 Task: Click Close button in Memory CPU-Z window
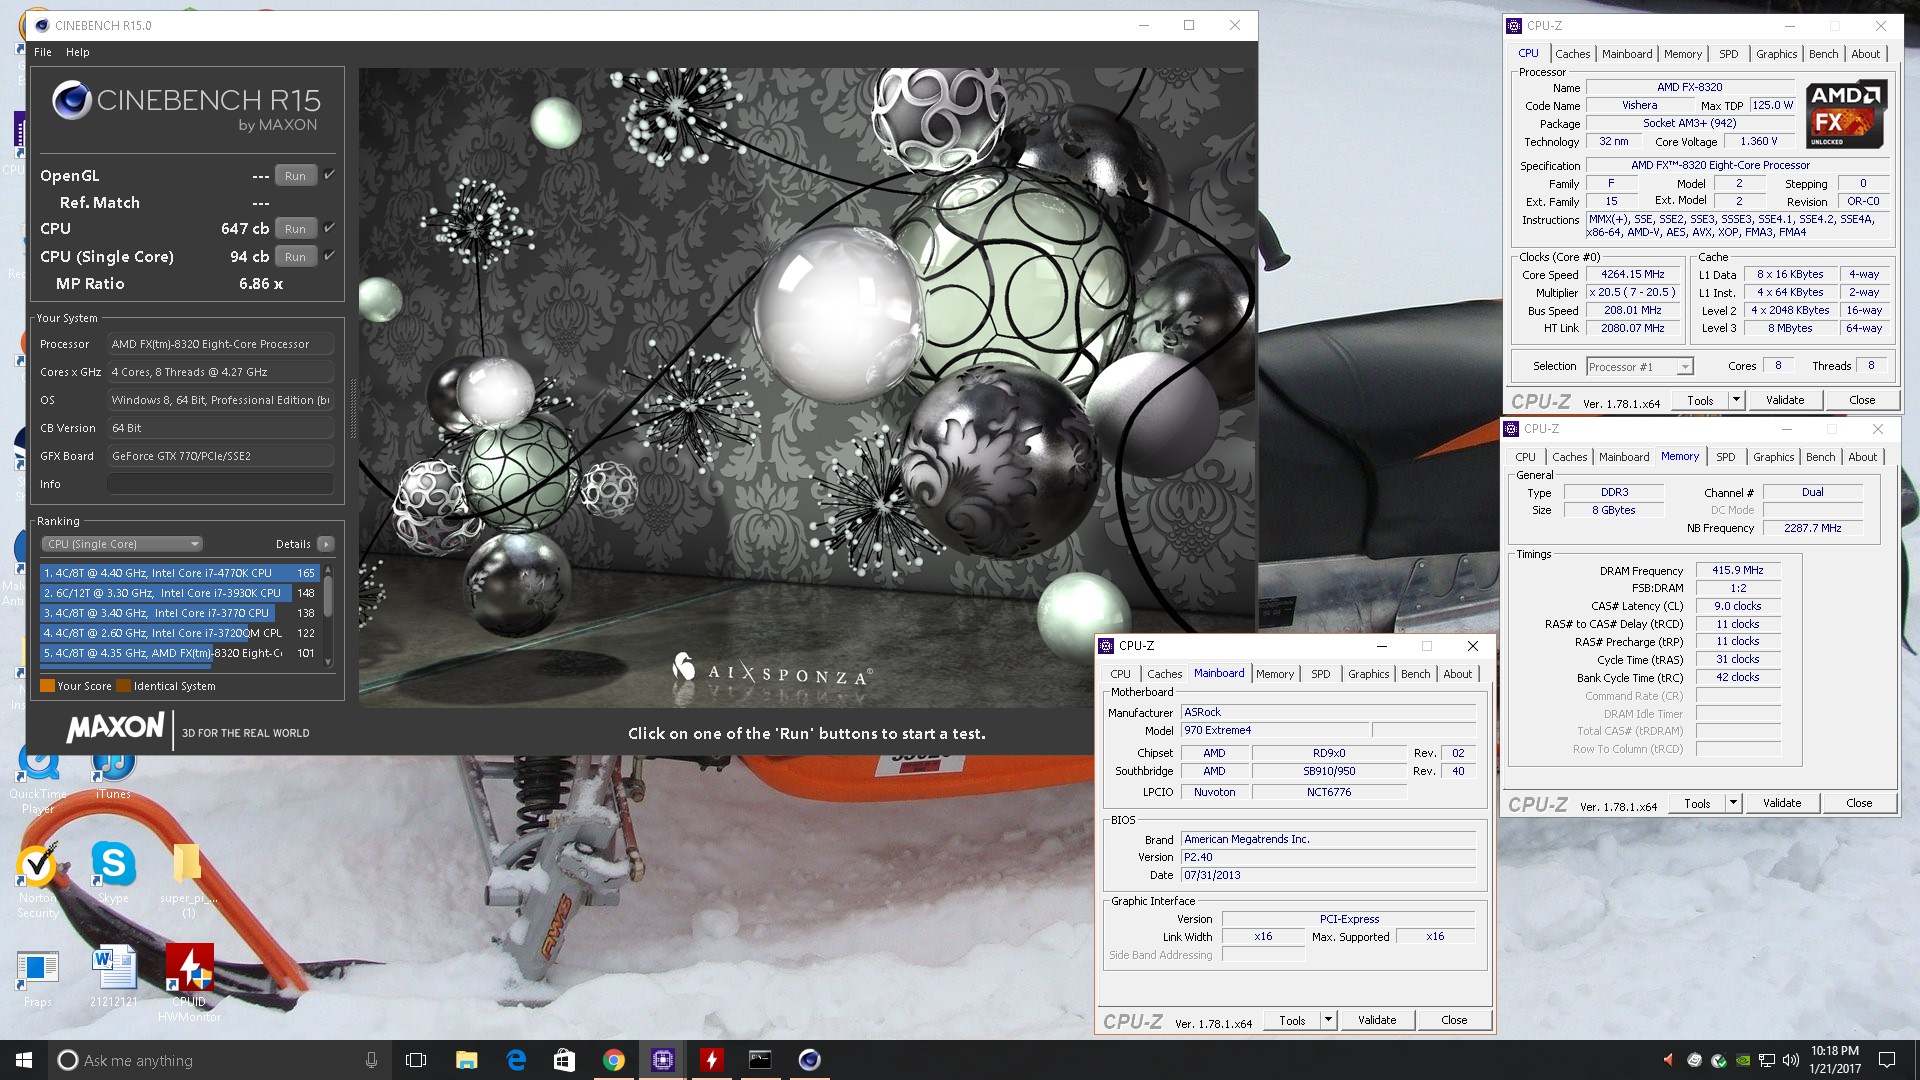(1859, 803)
